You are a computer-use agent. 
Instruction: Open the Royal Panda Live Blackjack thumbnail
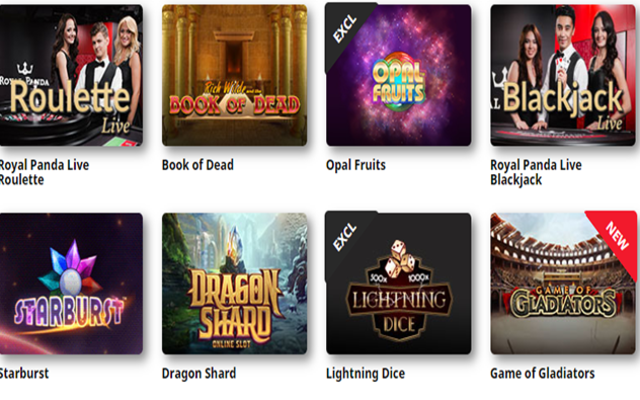coord(563,75)
